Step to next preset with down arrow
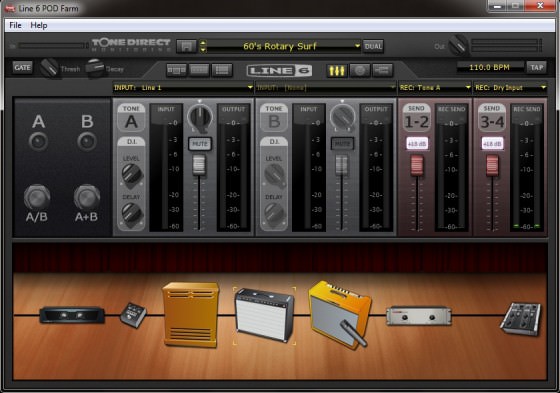This screenshot has width=560, height=393. (x=203, y=50)
